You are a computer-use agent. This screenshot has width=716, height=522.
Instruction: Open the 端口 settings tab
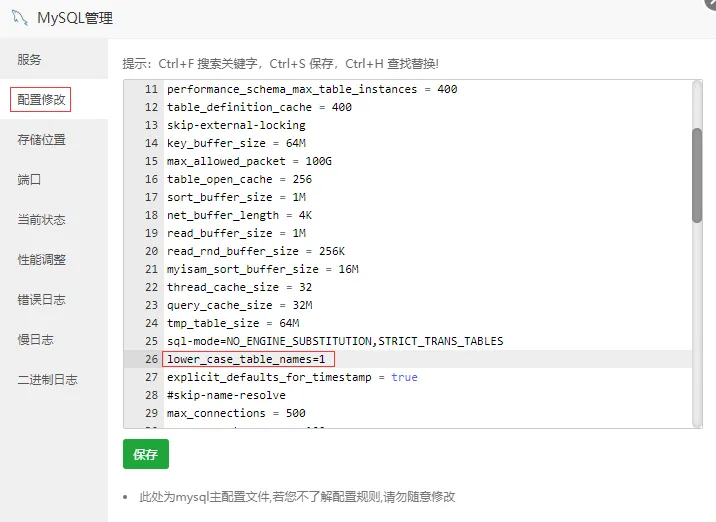(30, 180)
